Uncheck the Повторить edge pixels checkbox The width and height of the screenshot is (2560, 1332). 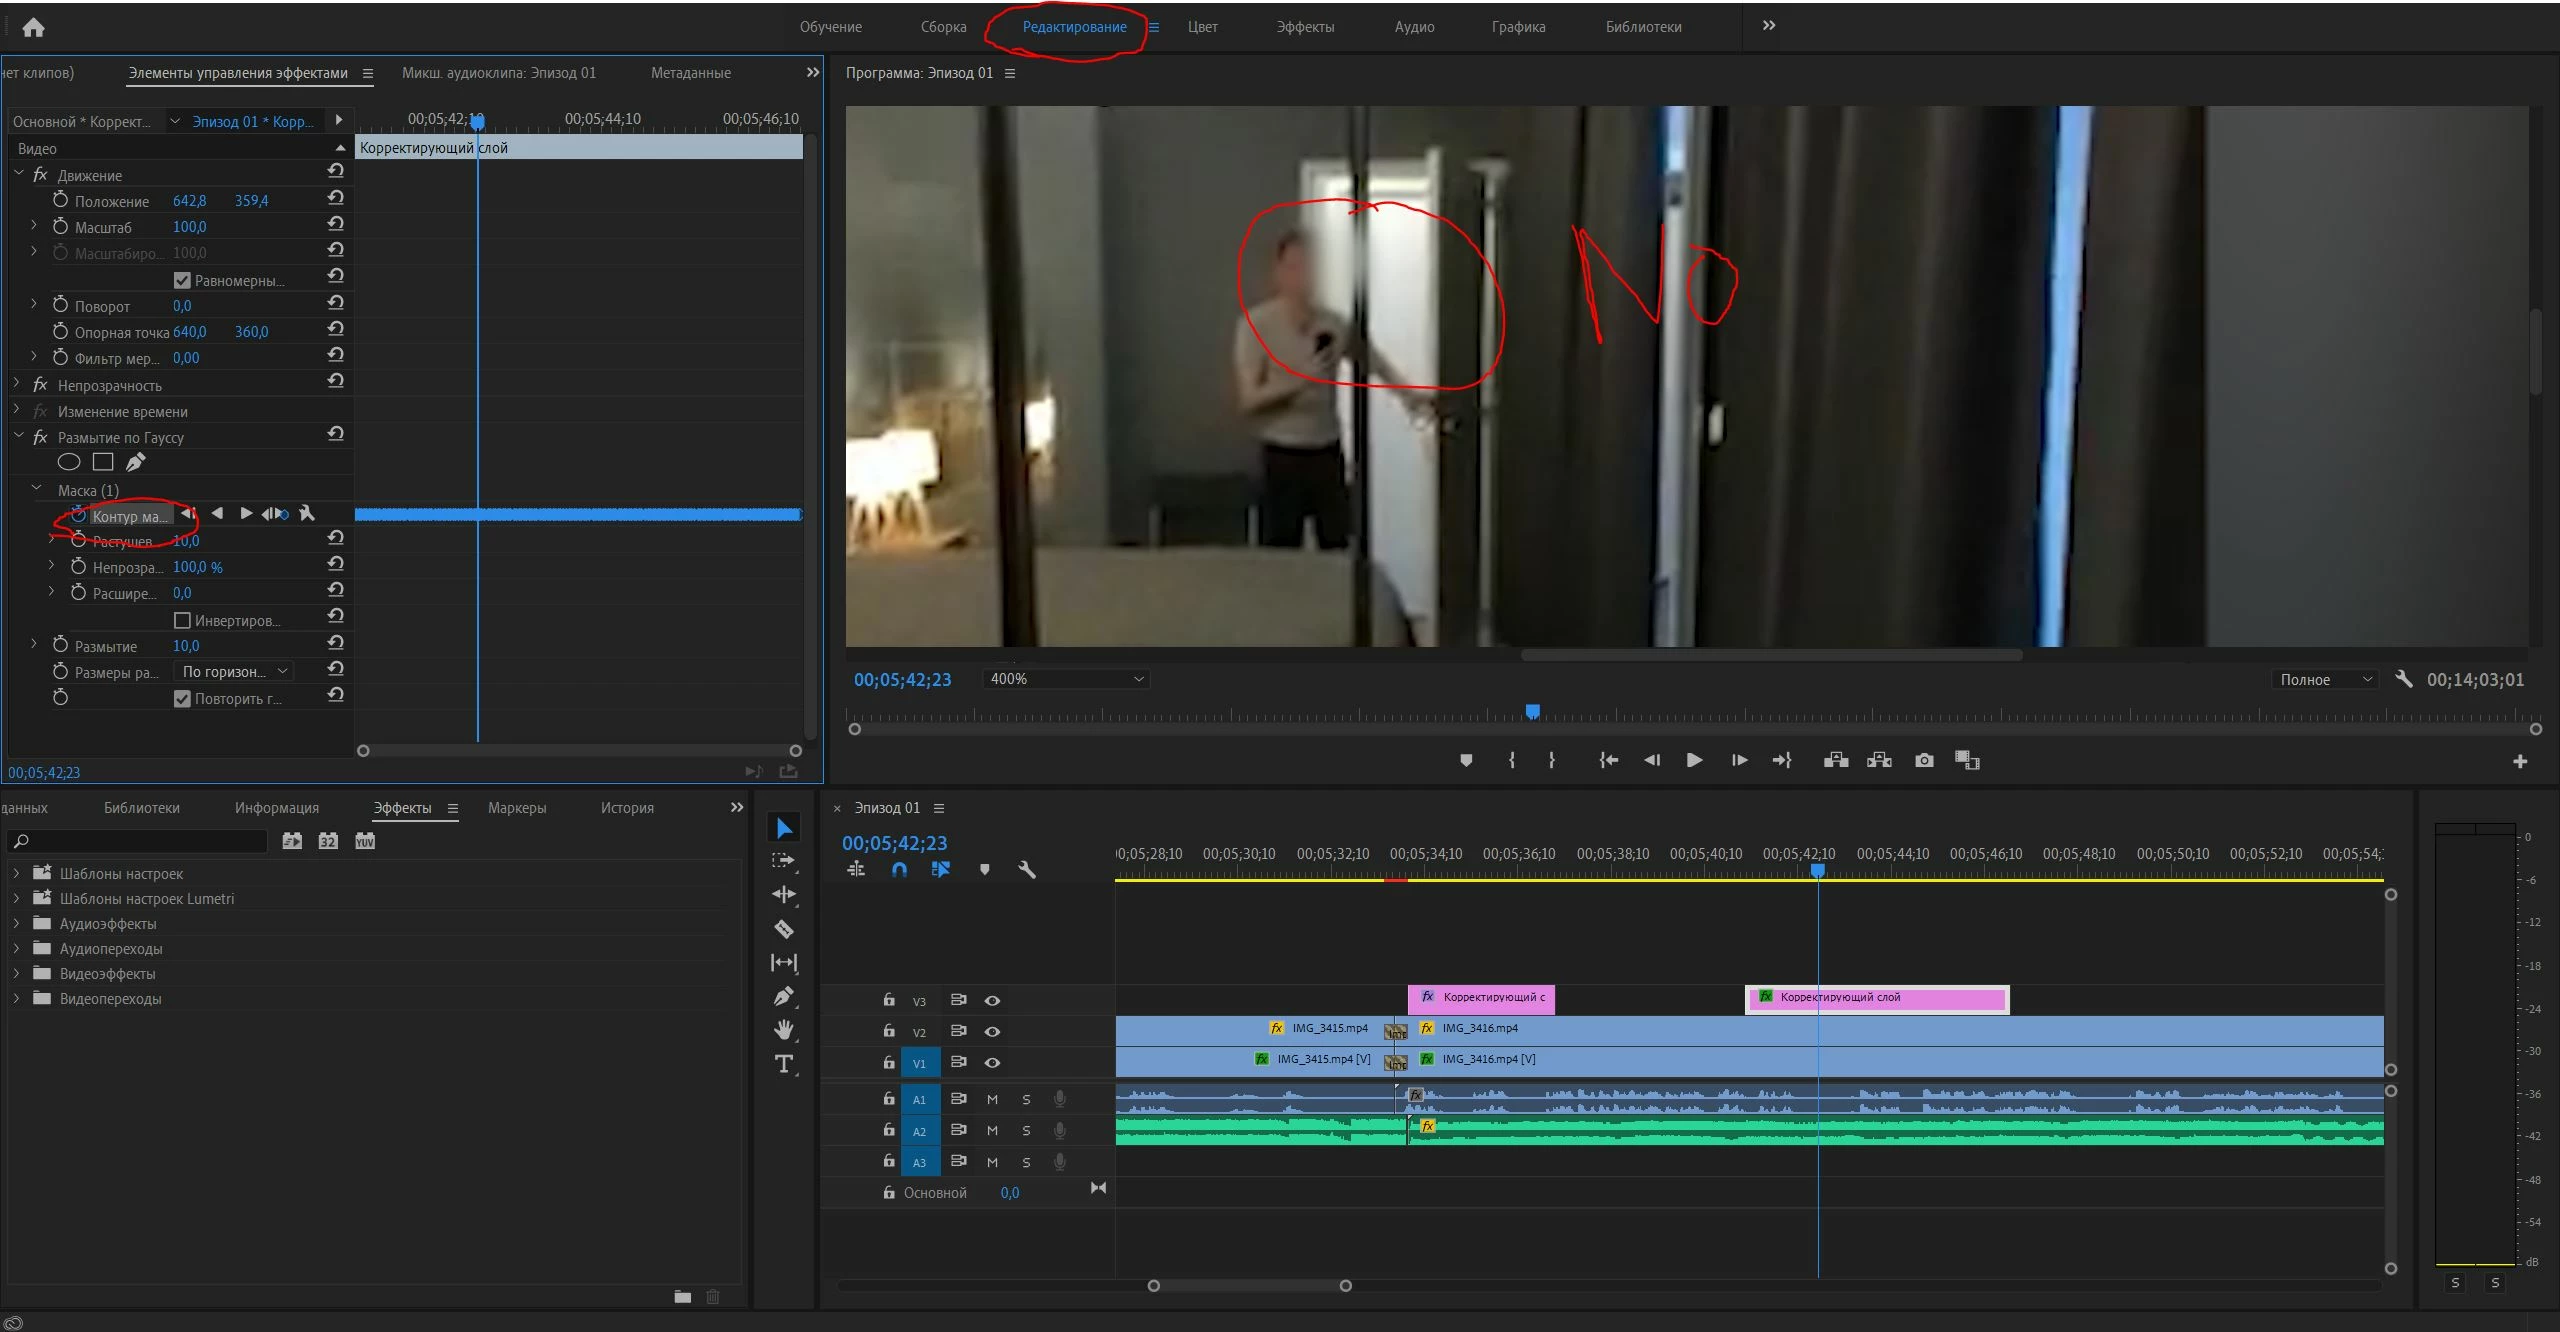point(182,699)
